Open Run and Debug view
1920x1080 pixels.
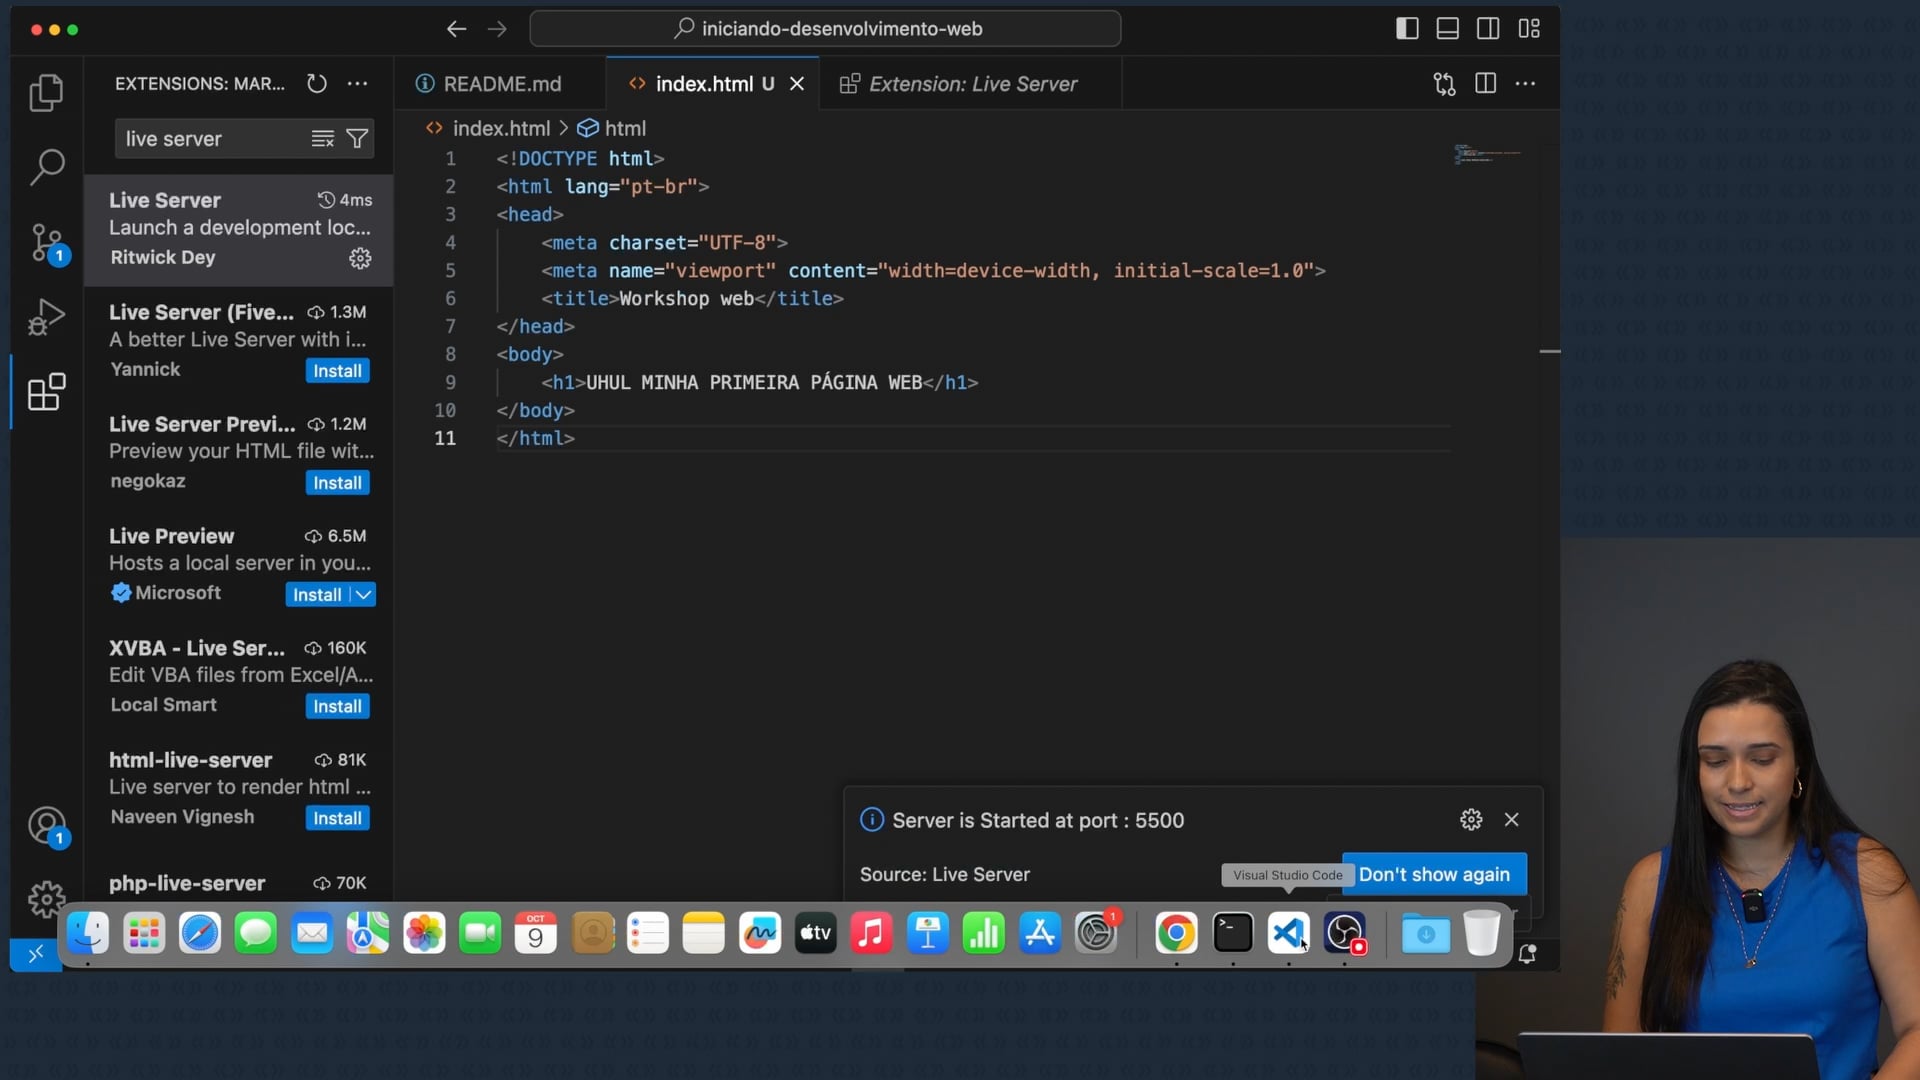point(46,318)
